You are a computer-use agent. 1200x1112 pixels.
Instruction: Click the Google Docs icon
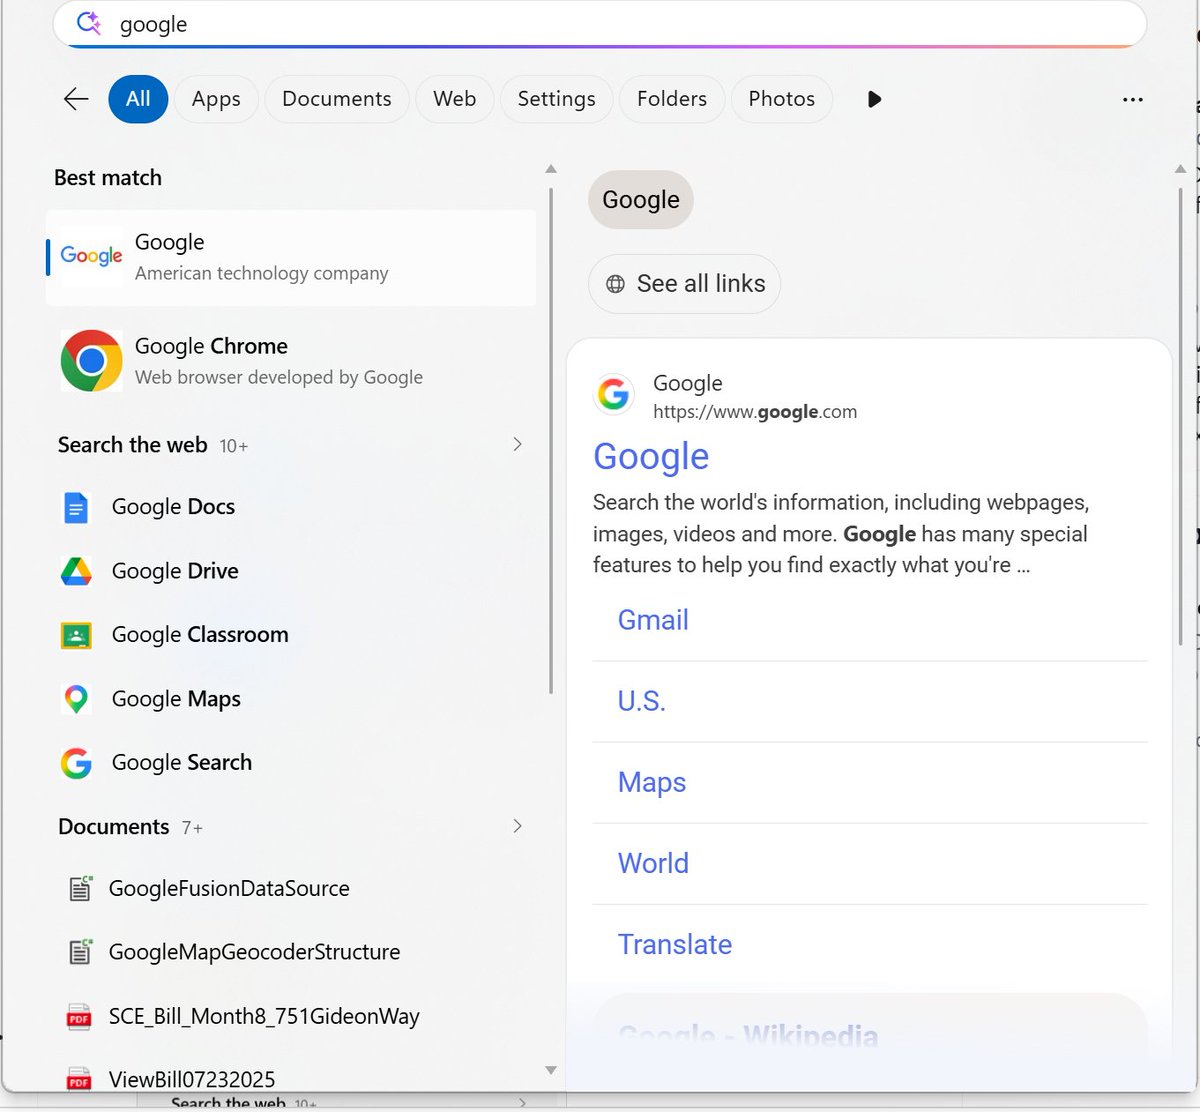76,507
